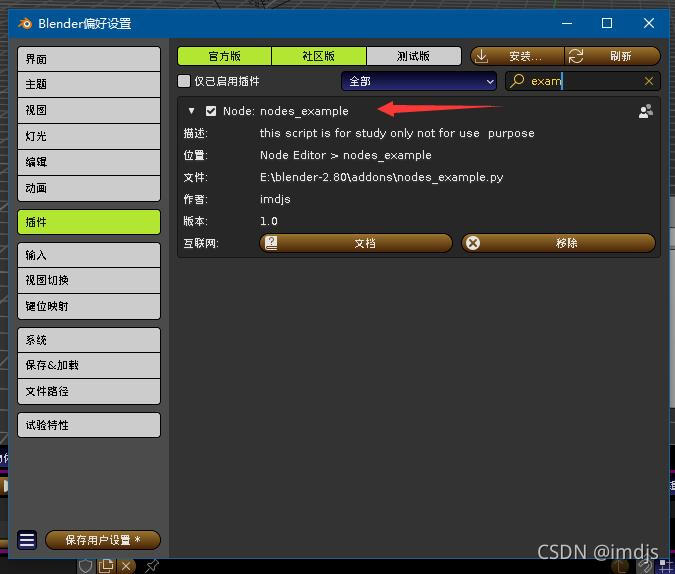675x574 pixels.
Task: Click the X icon in bottom bar
Action: click(126, 566)
